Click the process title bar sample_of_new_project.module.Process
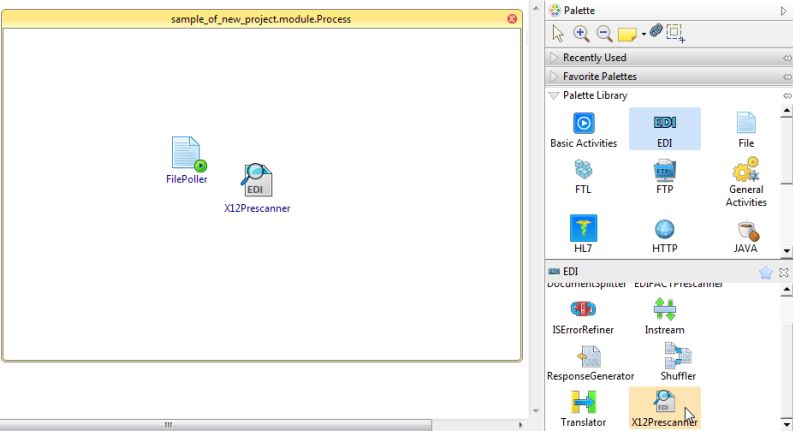Screen dimensions: 793x431 261,19
